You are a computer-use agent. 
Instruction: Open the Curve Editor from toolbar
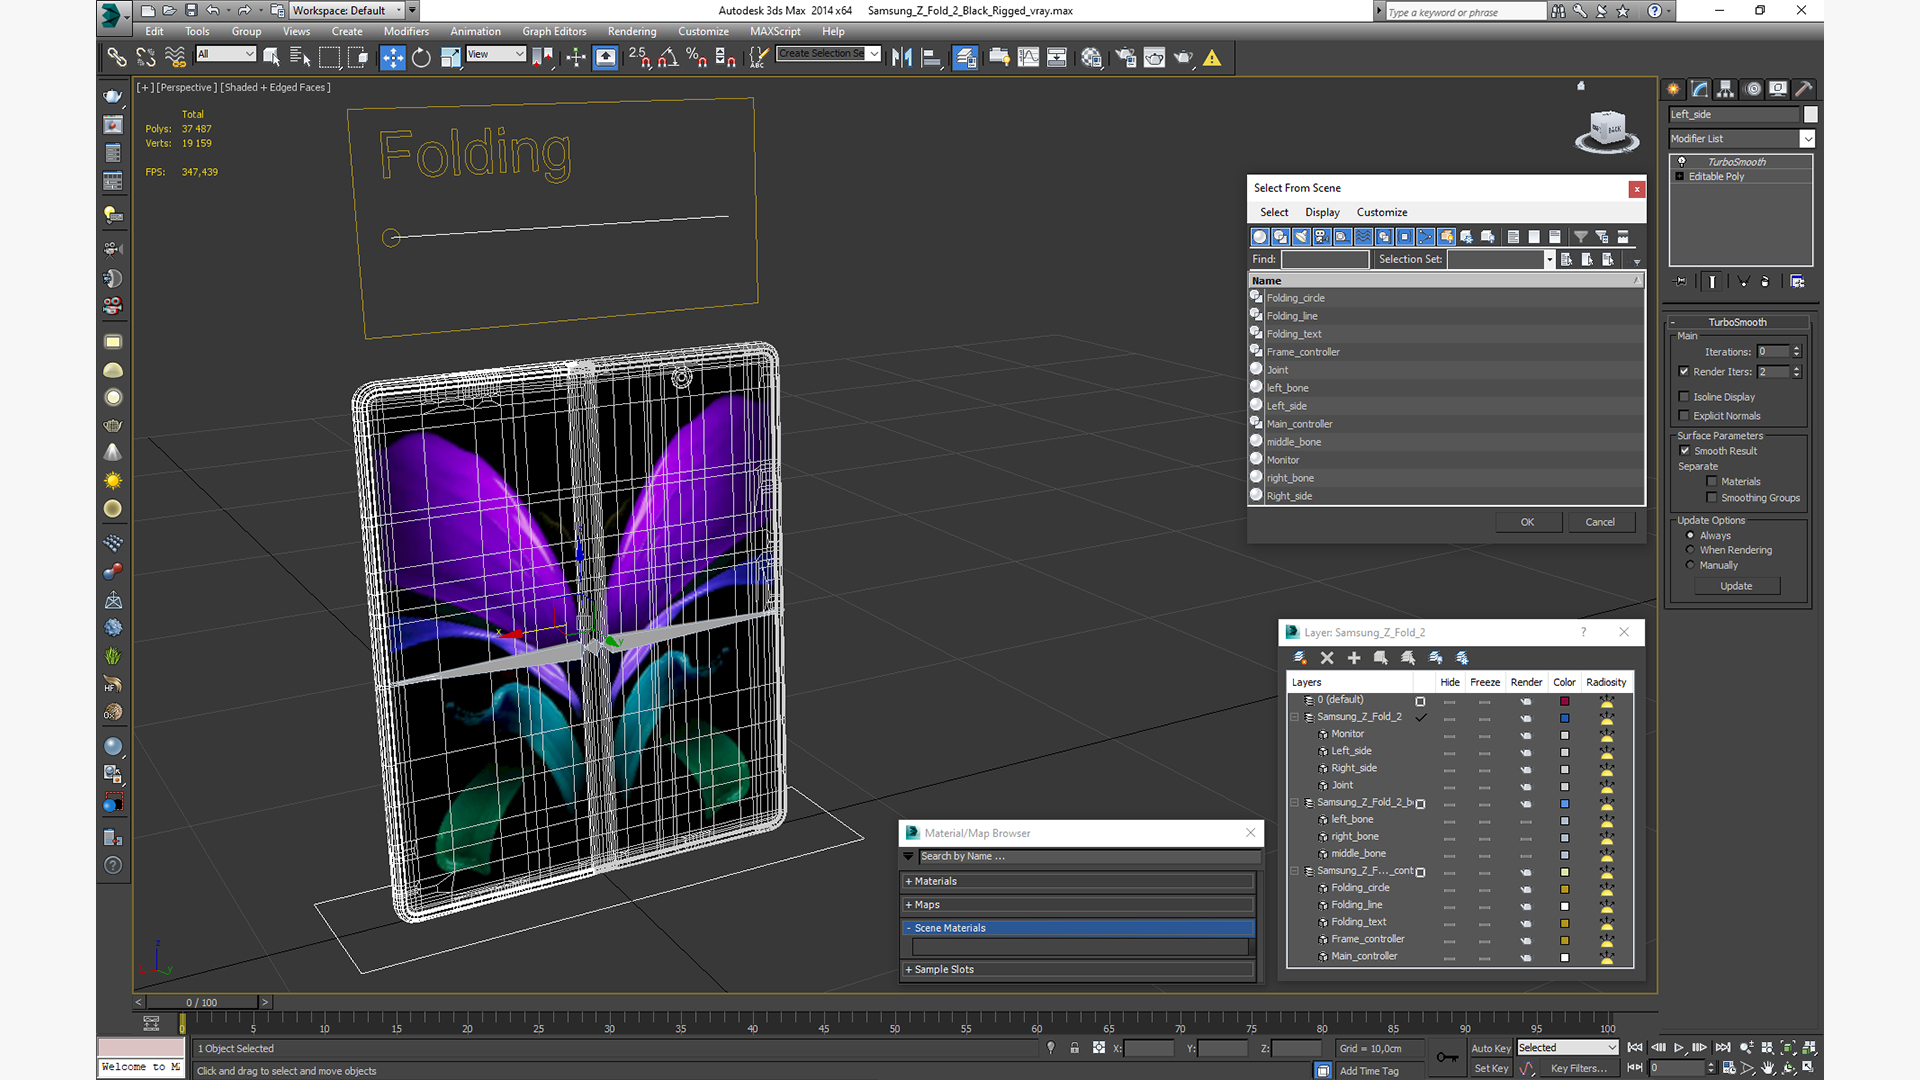[x=1028, y=58]
